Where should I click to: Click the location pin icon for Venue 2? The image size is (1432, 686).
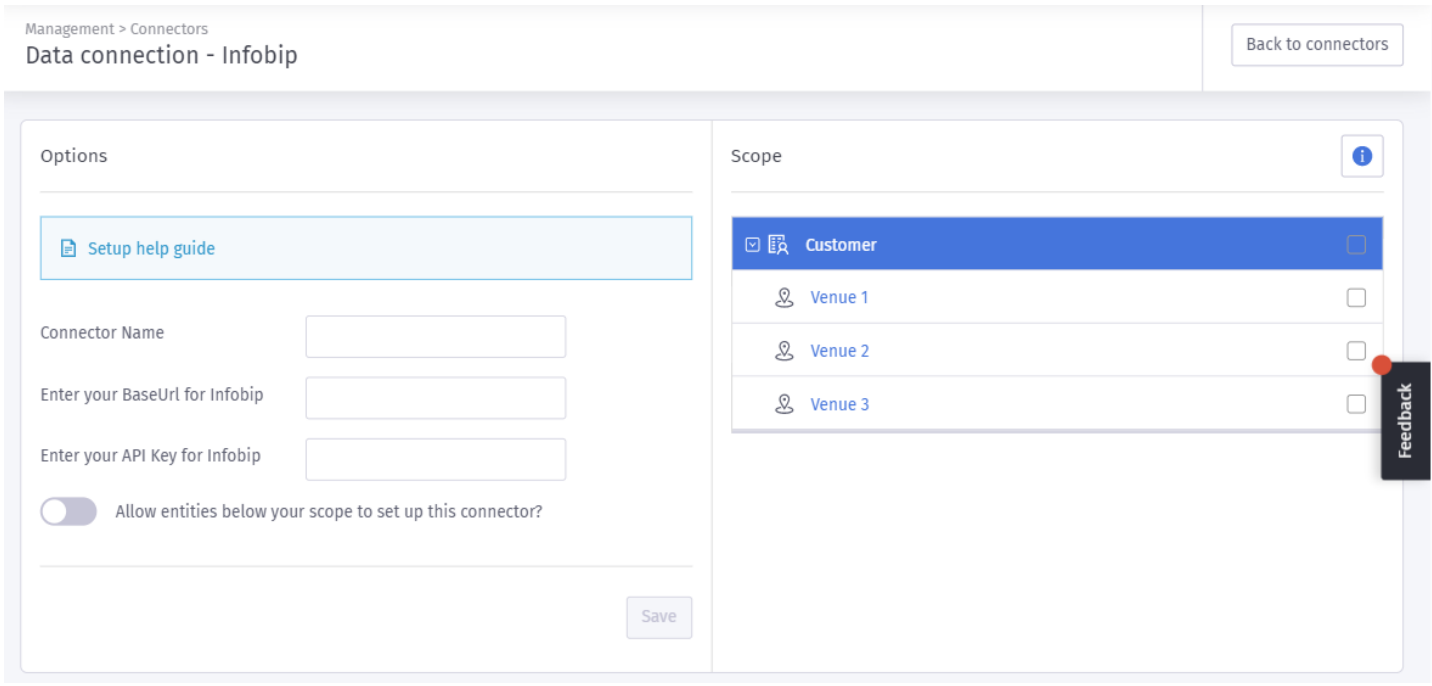pyautogui.click(x=785, y=351)
